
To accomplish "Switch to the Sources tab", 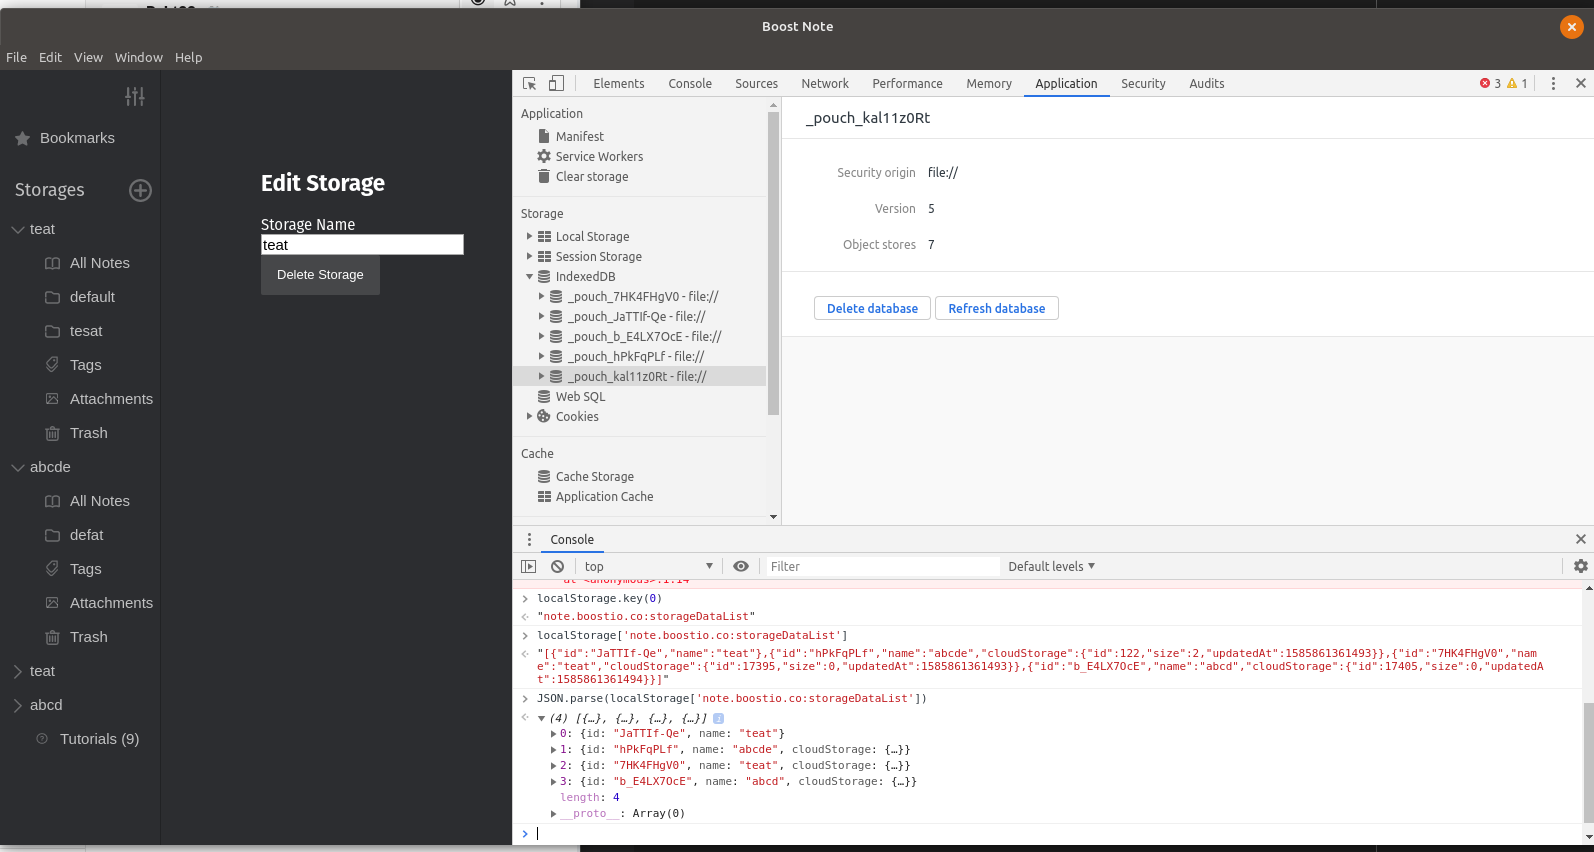I will [756, 84].
